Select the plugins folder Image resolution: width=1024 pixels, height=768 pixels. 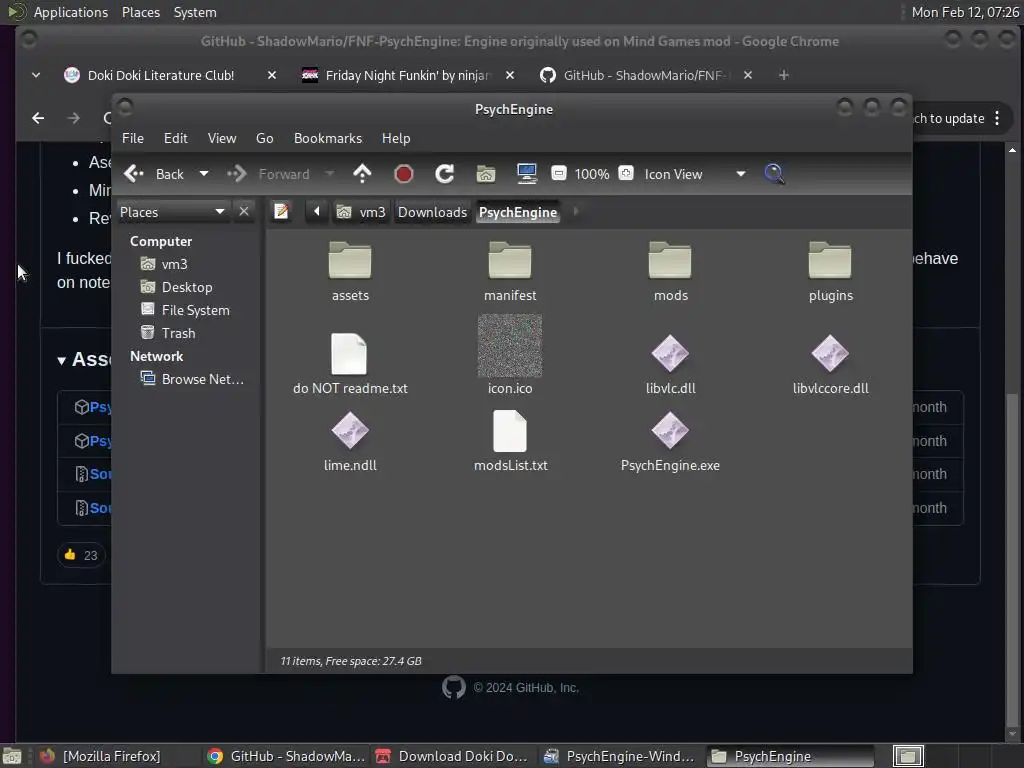[x=830, y=271]
